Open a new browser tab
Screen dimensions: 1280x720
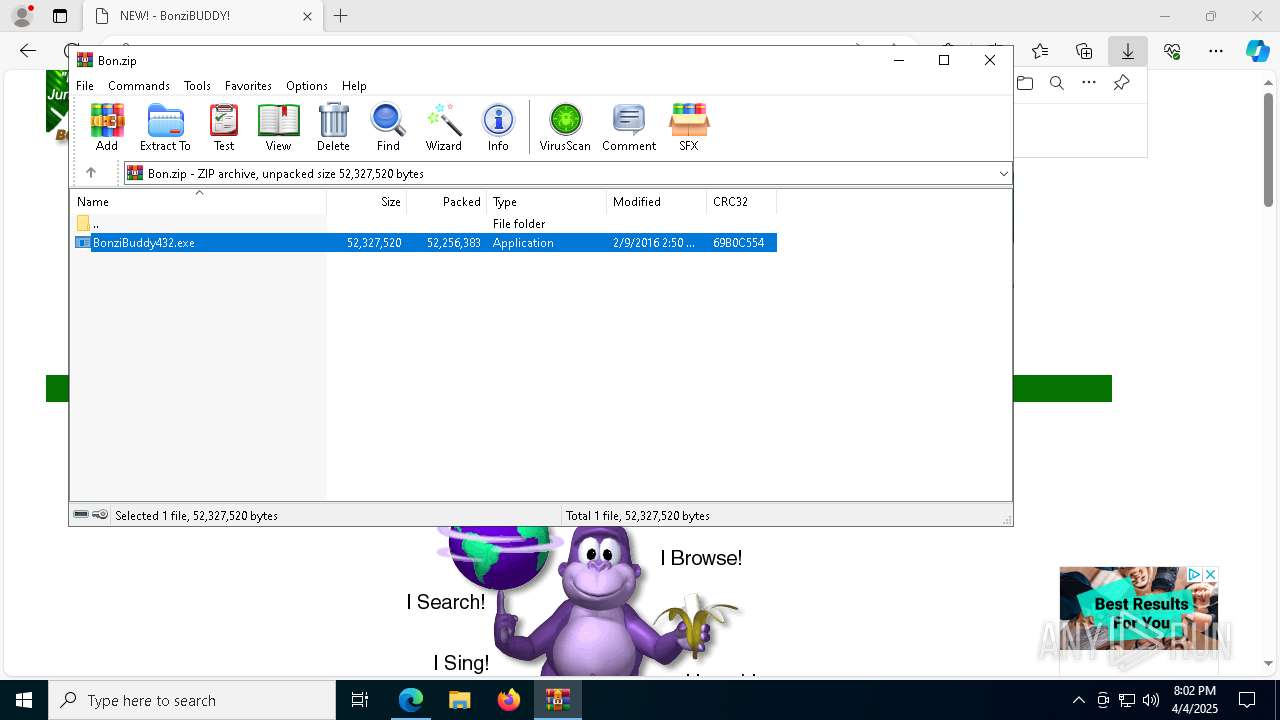pos(341,16)
